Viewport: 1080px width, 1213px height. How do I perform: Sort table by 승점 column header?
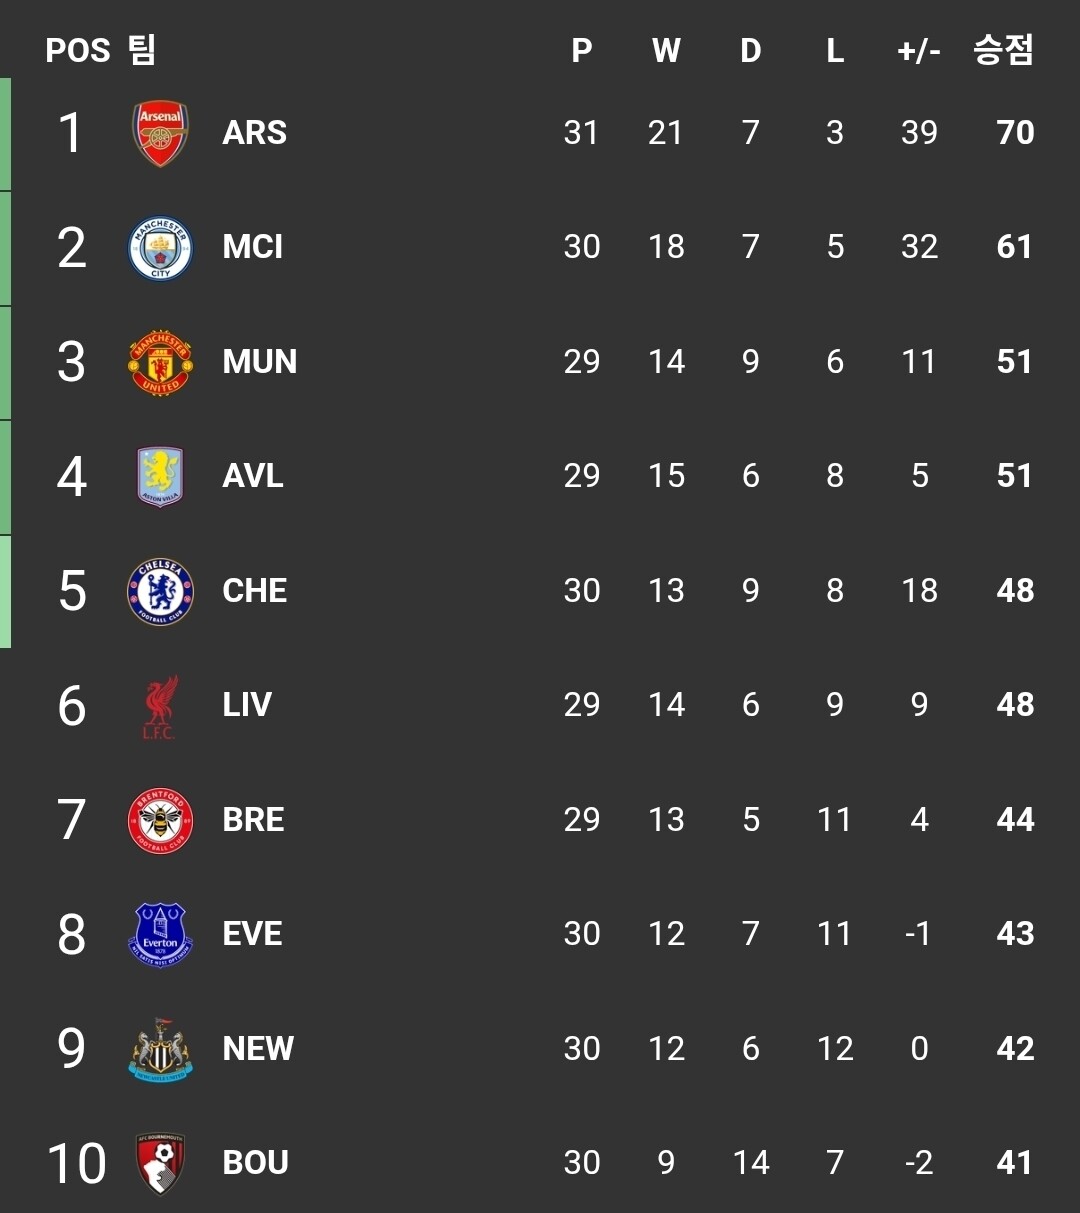coord(1003,50)
